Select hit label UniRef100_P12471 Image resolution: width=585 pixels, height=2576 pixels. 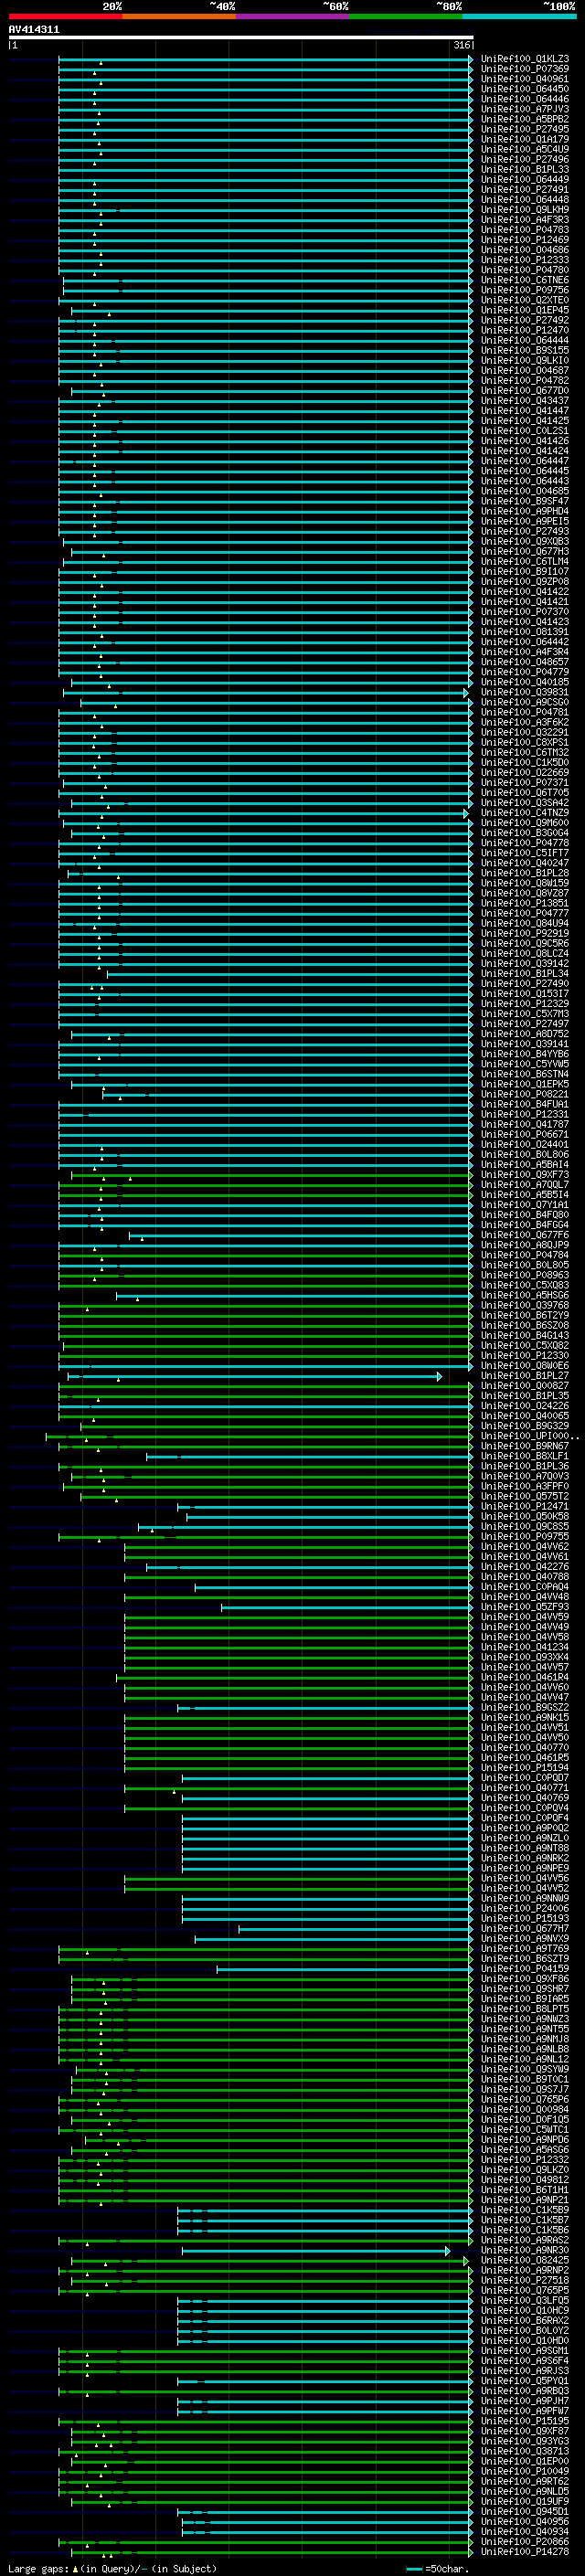[x=525, y=1507]
